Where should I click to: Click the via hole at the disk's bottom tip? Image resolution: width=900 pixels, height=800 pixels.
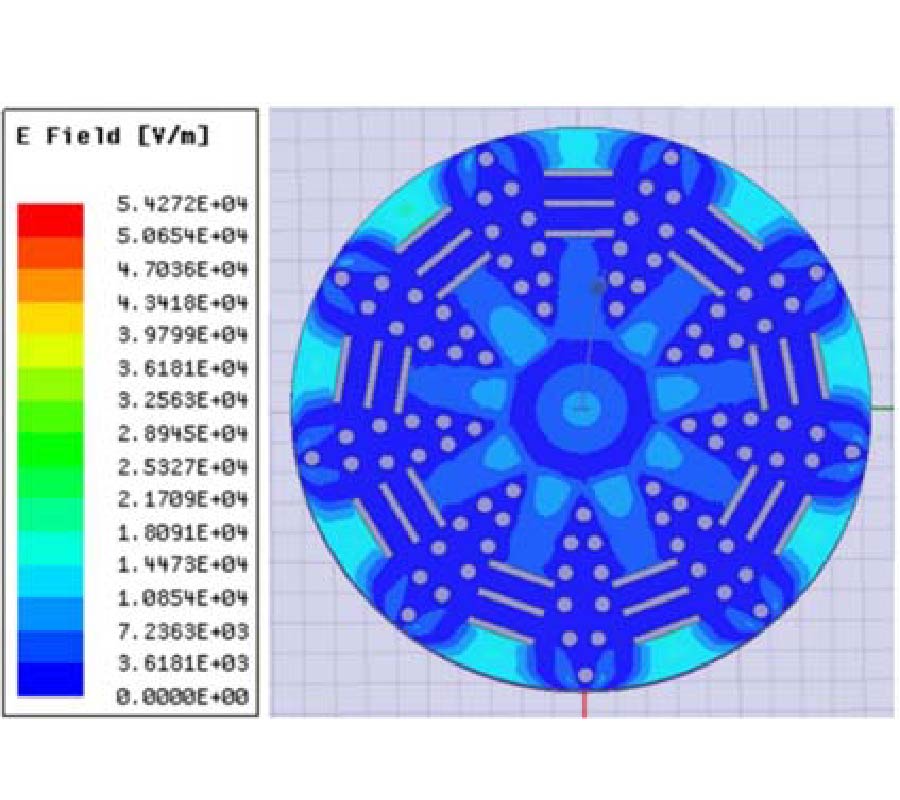tap(585, 675)
